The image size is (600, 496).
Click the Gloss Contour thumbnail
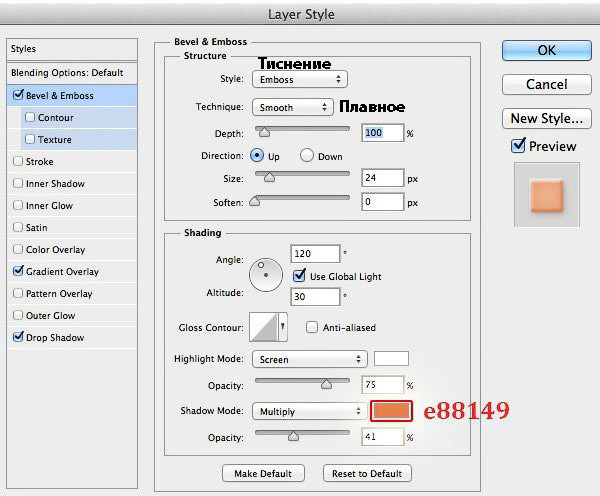tap(264, 327)
